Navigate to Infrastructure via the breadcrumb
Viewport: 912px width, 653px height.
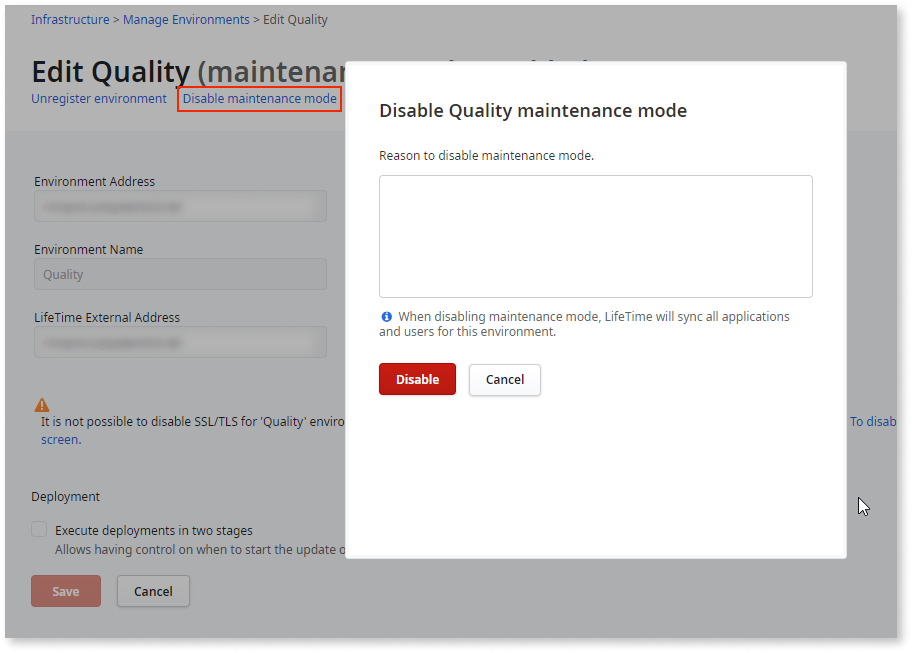pyautogui.click(x=70, y=19)
